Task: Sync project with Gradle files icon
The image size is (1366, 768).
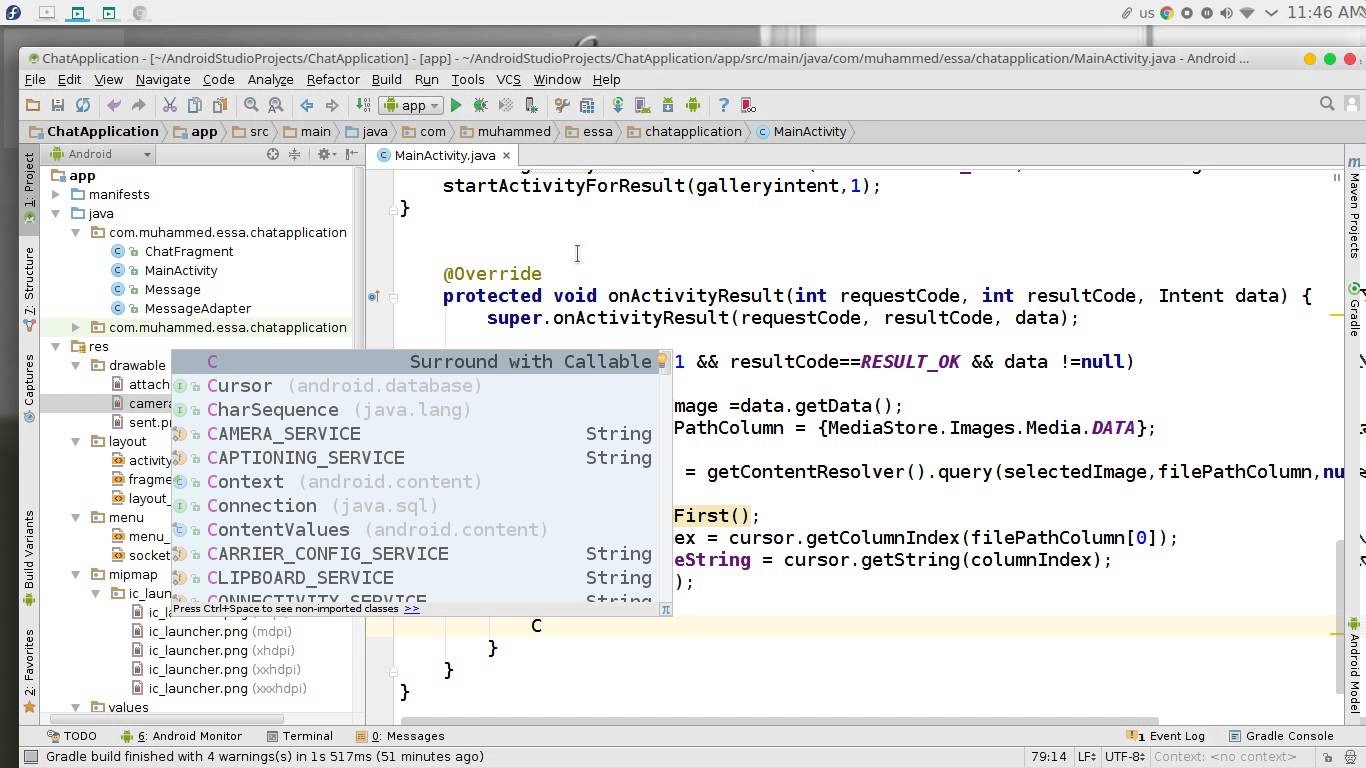Action: click(618, 104)
